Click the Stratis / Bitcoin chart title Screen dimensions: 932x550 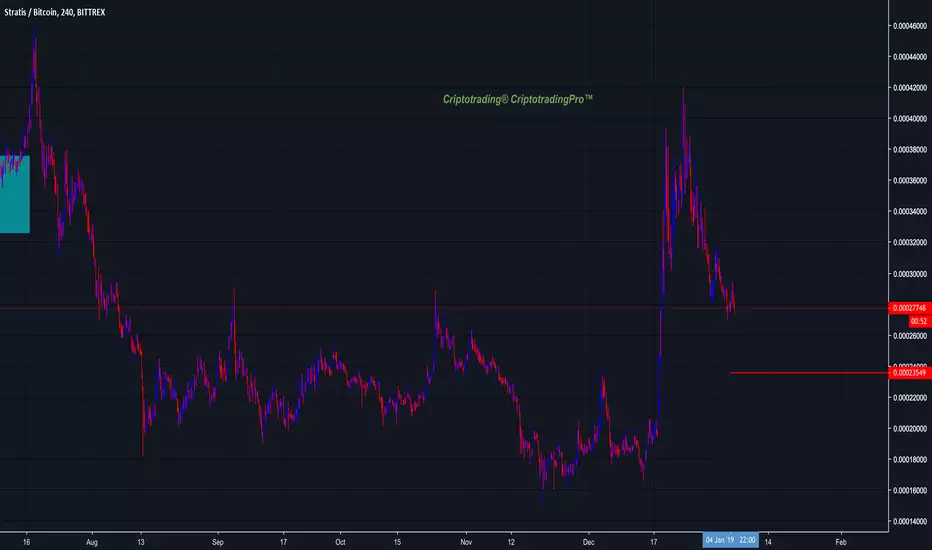[55, 12]
